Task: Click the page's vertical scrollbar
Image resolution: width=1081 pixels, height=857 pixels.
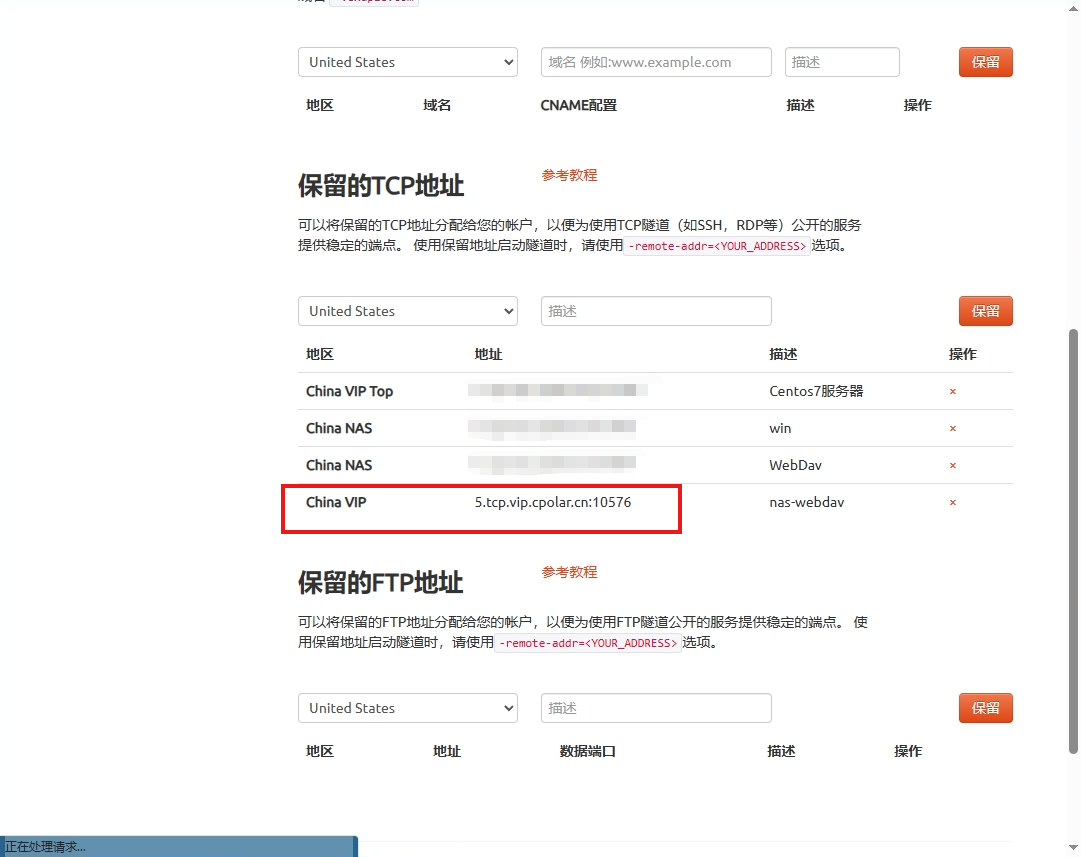Action: click(x=1074, y=540)
